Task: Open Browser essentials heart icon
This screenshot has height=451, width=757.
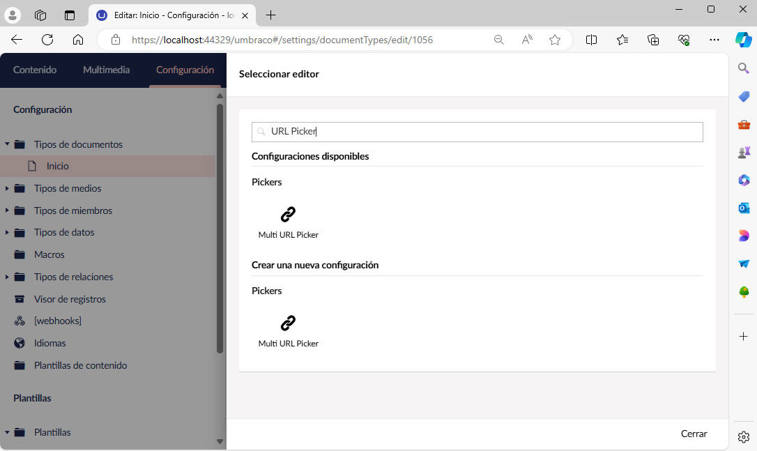Action: [684, 40]
